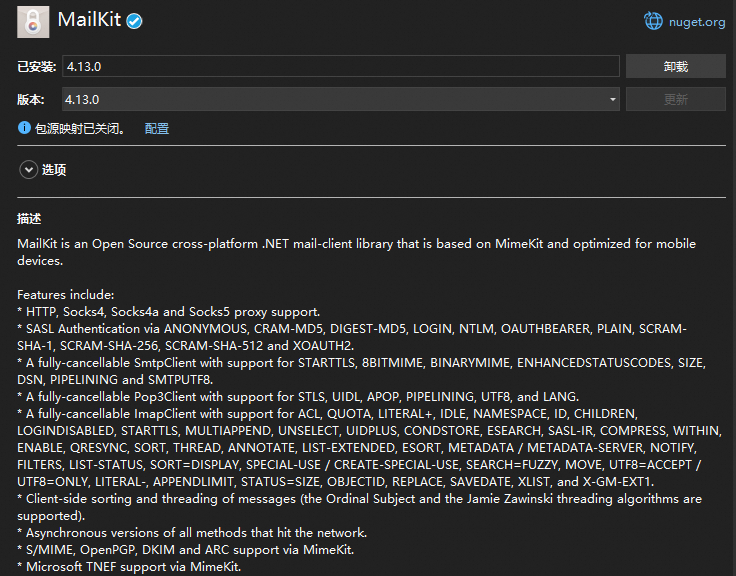Expand 选项 using the circled chevron
Screen dimensions: 736x576
(29, 169)
